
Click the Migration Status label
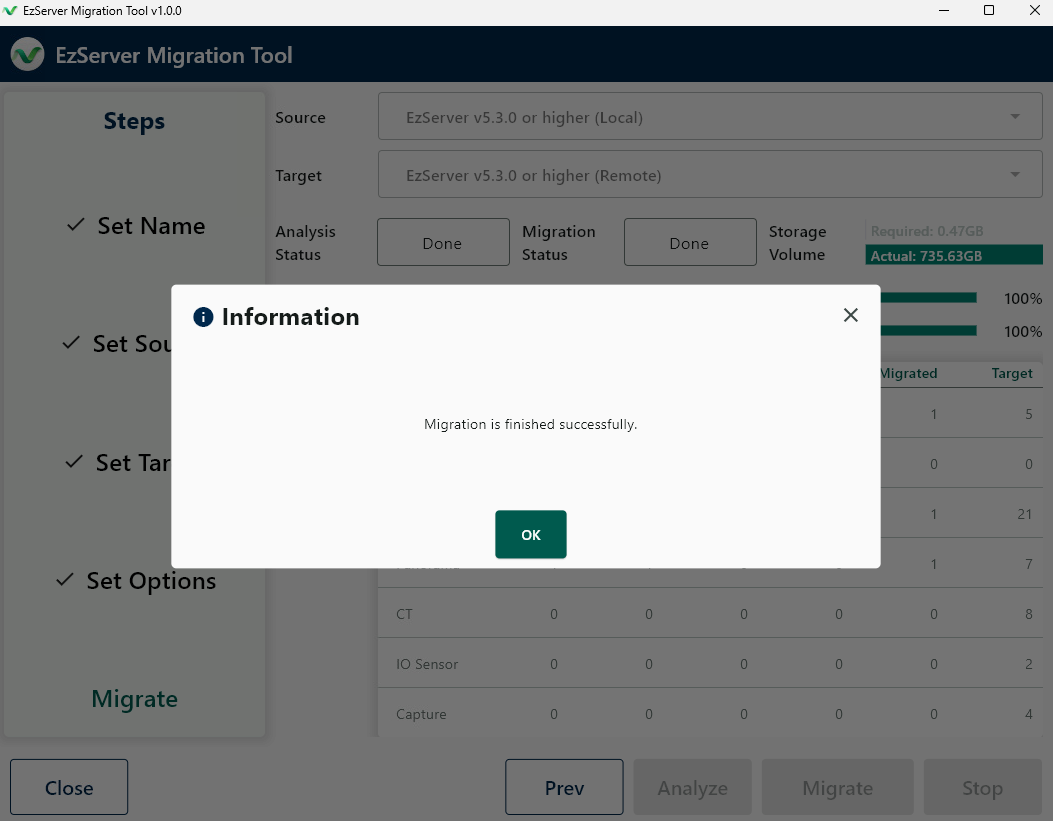559,243
